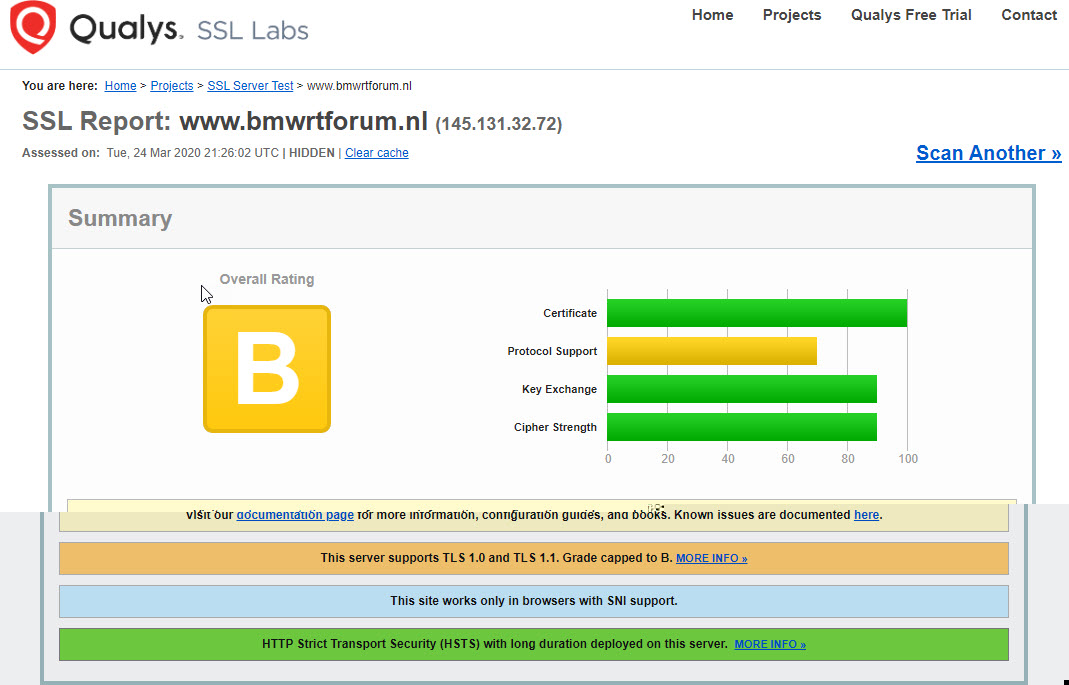Click the Clear cache link
Image resolution: width=1069 pixels, height=685 pixels.
(x=376, y=153)
